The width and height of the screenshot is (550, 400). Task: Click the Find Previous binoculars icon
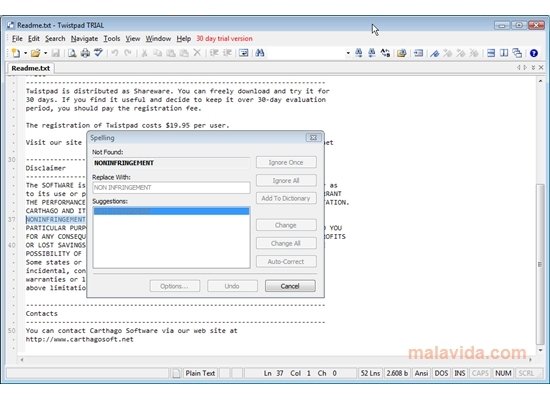(x=372, y=53)
